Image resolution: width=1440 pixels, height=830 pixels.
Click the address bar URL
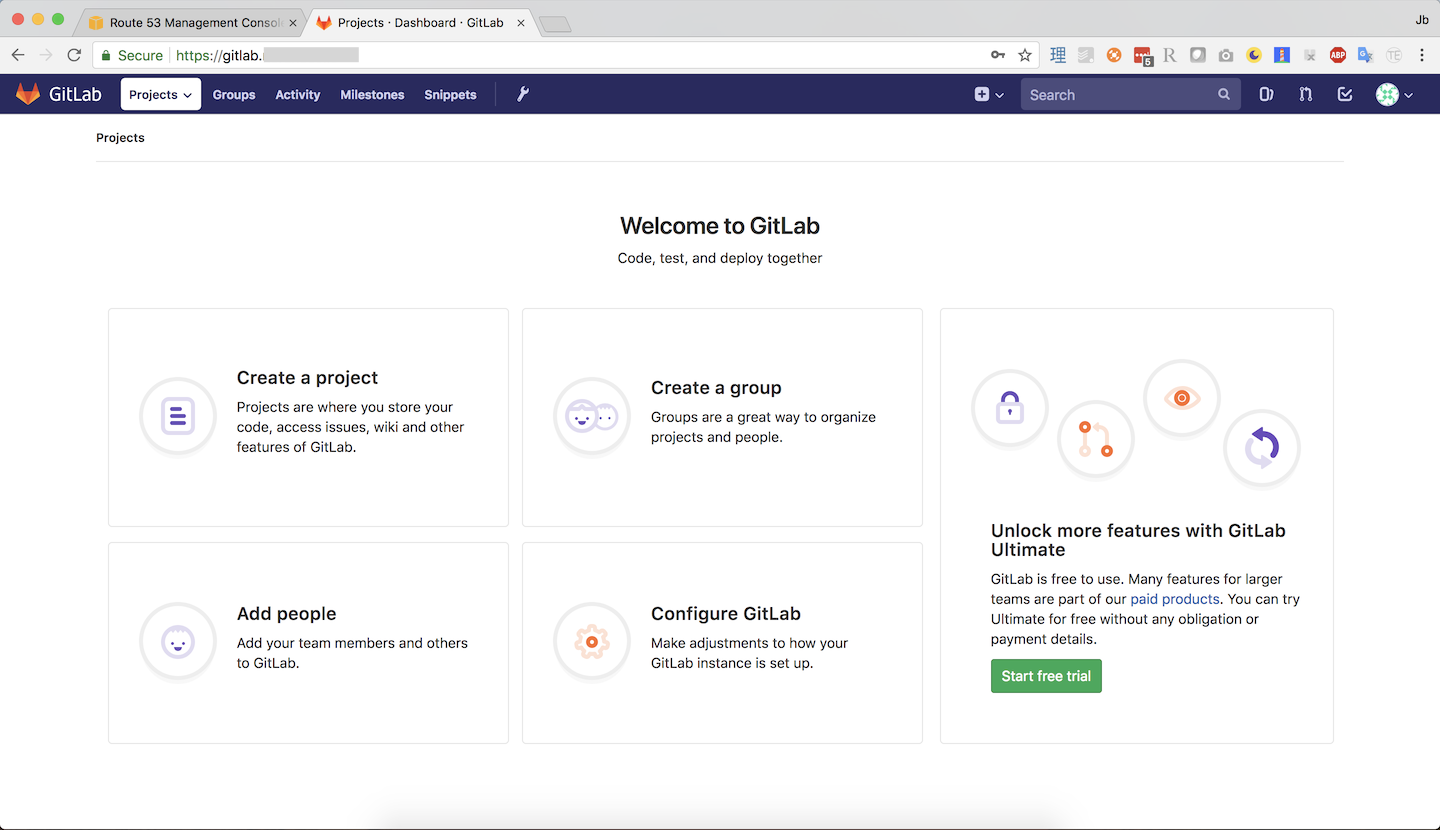[x=267, y=55]
